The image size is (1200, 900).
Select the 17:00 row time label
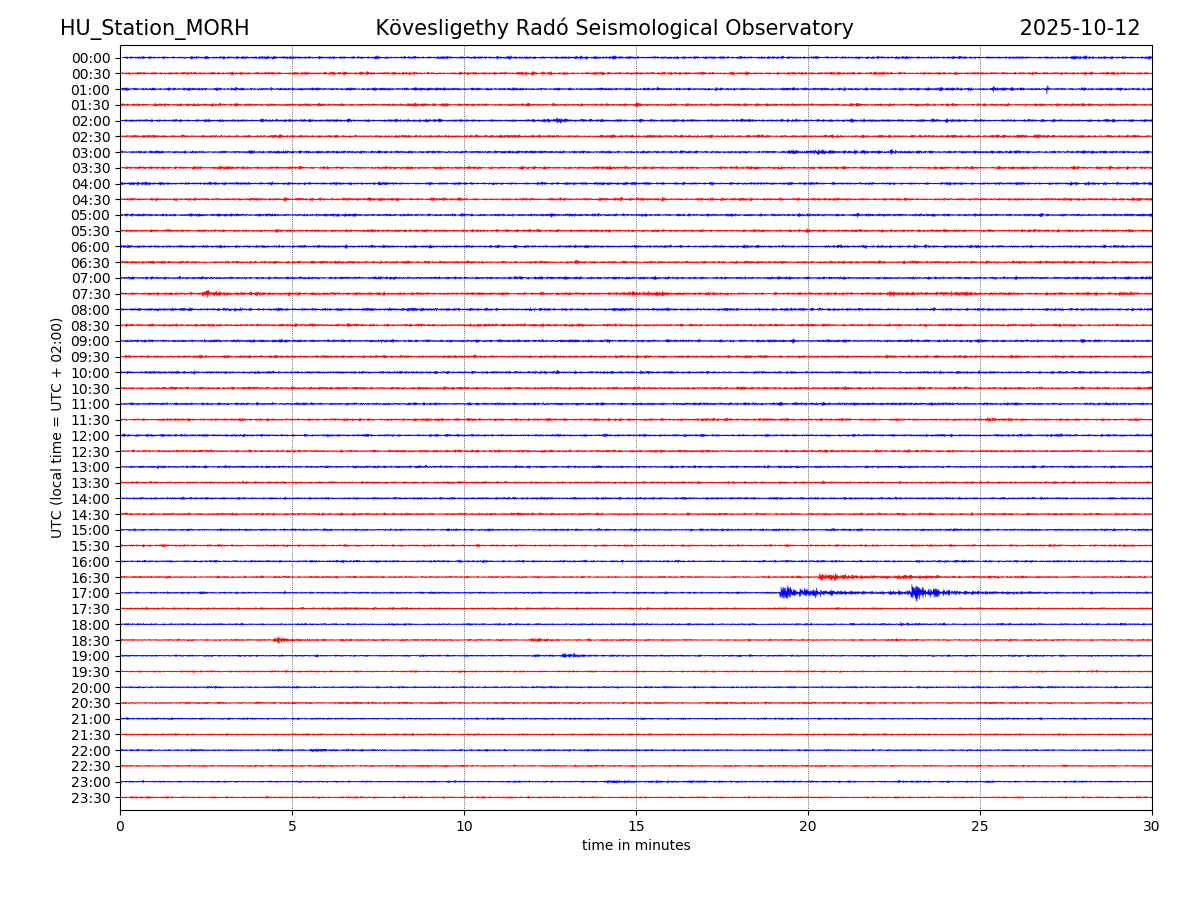91,593
